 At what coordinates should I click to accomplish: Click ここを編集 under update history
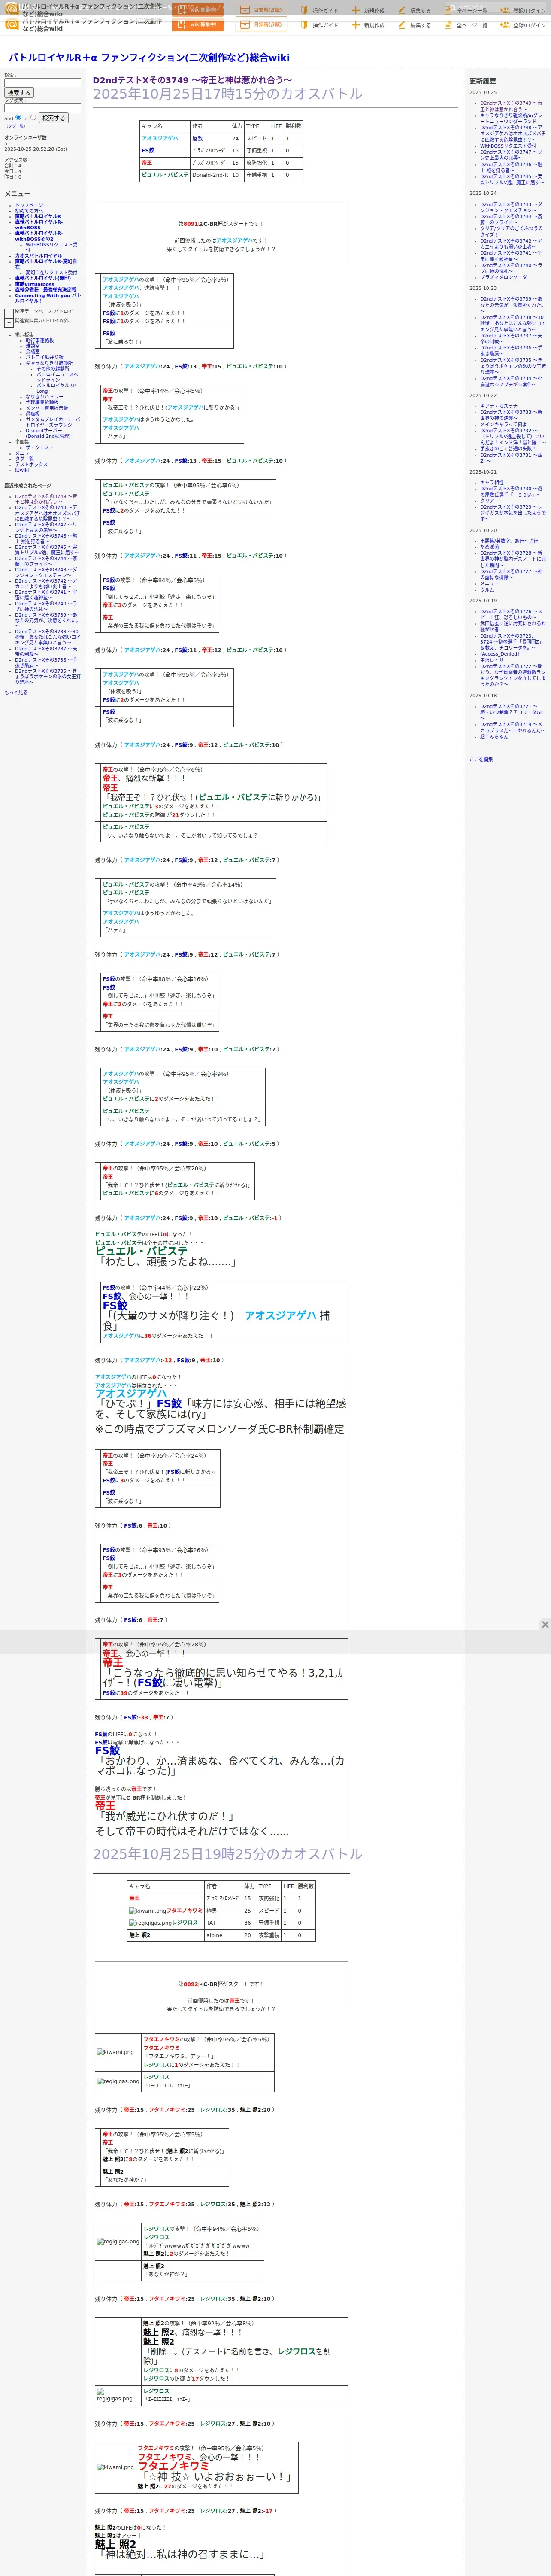pyautogui.click(x=481, y=759)
